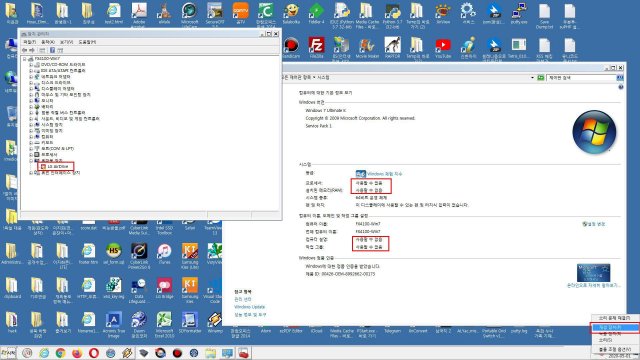Open the Microsoft Excel 2010 desktop shortcut
Viewport: 640px width, 360px height.
[164, 324]
